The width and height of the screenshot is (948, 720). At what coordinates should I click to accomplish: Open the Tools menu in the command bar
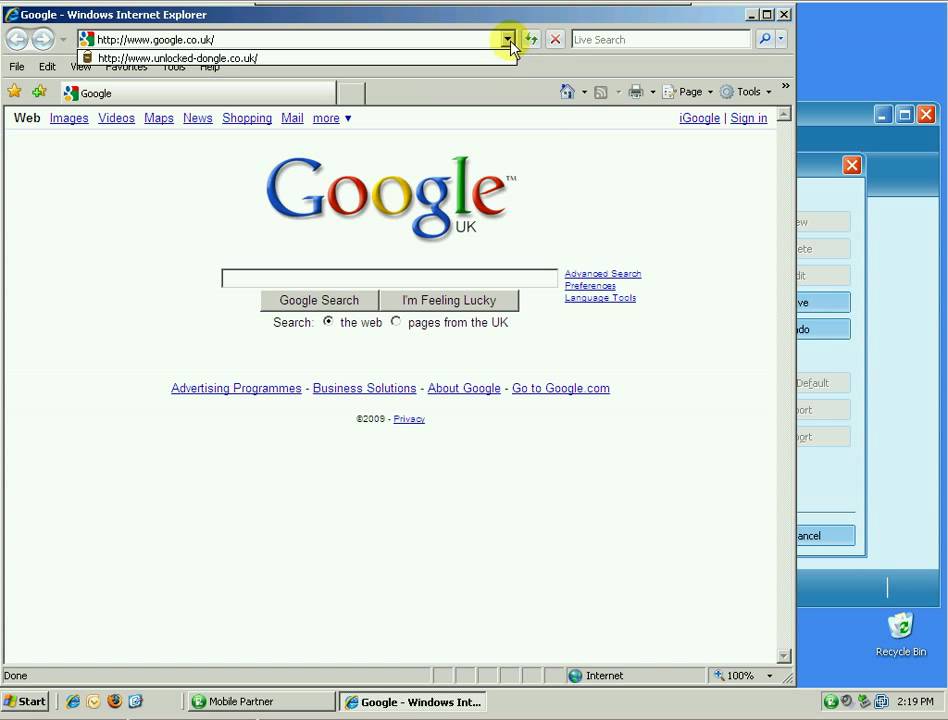(746, 92)
